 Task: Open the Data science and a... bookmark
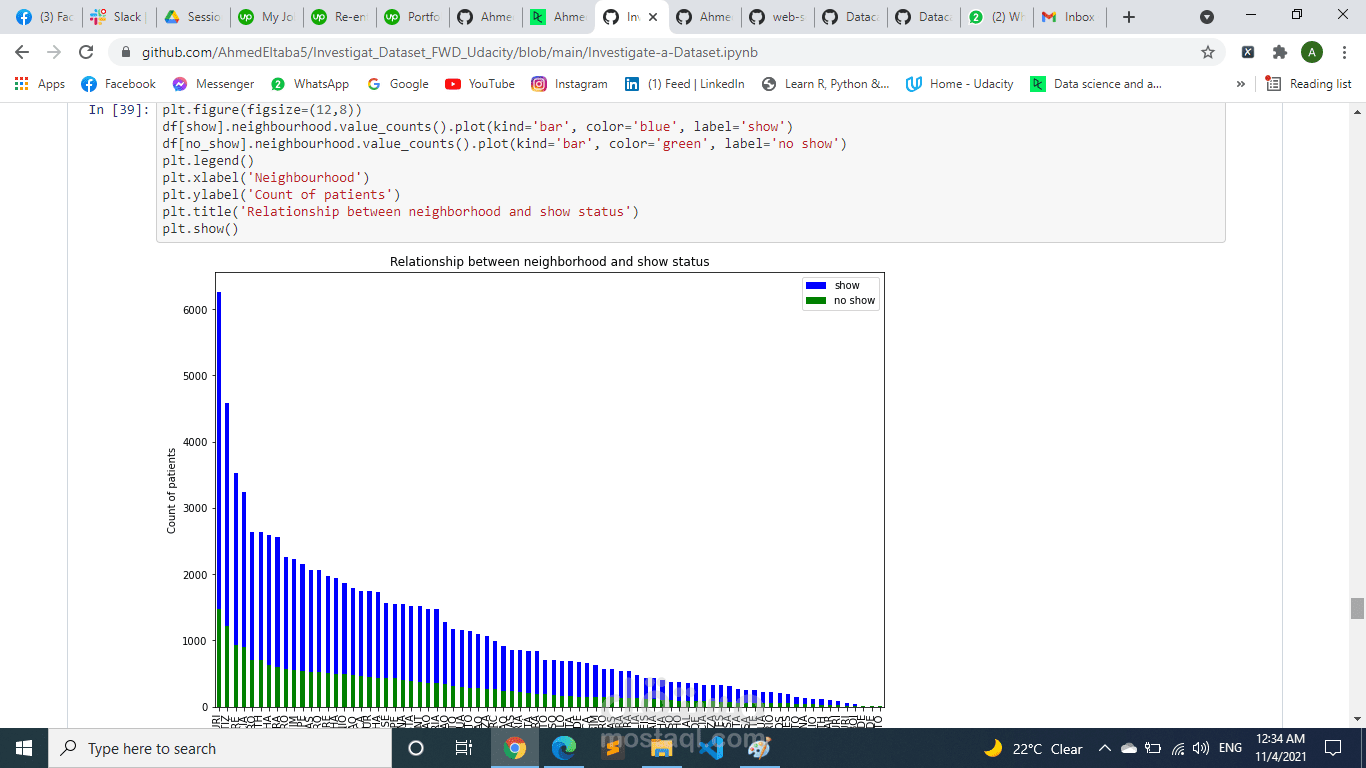[1096, 84]
